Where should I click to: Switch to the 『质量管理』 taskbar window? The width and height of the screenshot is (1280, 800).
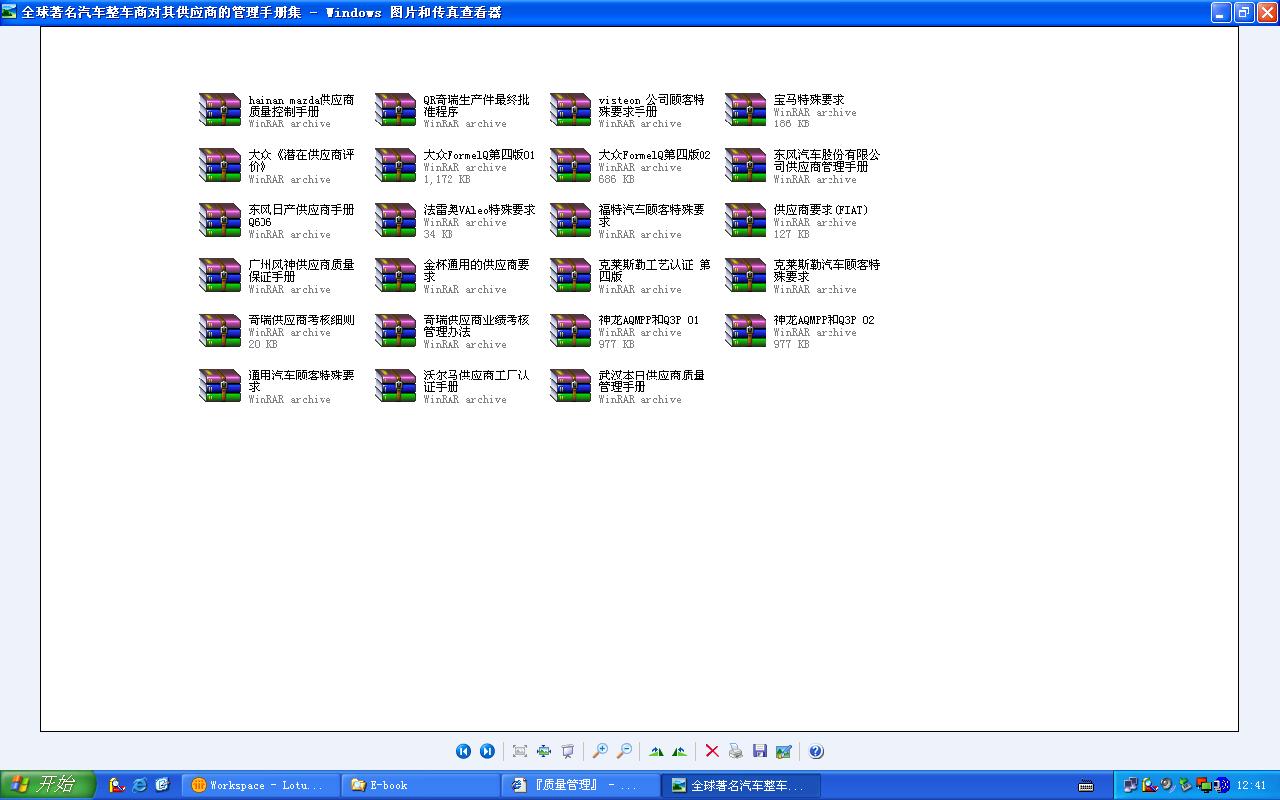(x=580, y=786)
